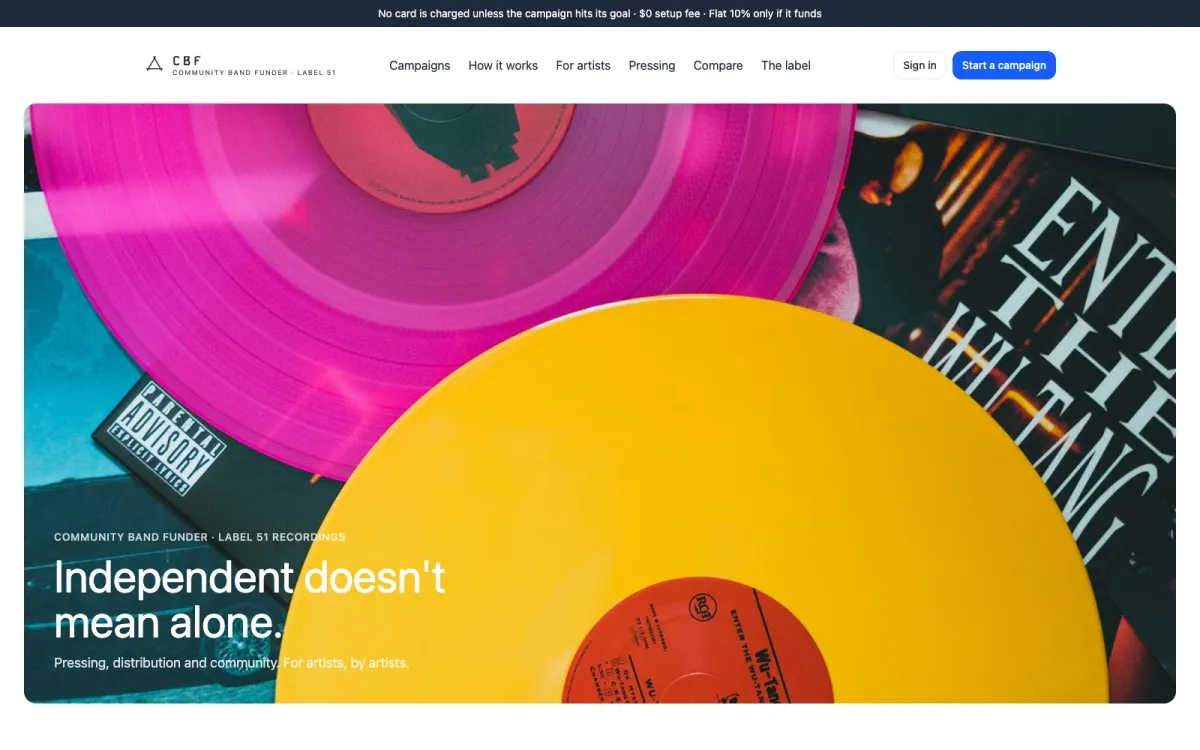This screenshot has height=750, width=1200.
Task: Click the 'Independent doesn't mean alone.' headline
Action: (x=250, y=600)
